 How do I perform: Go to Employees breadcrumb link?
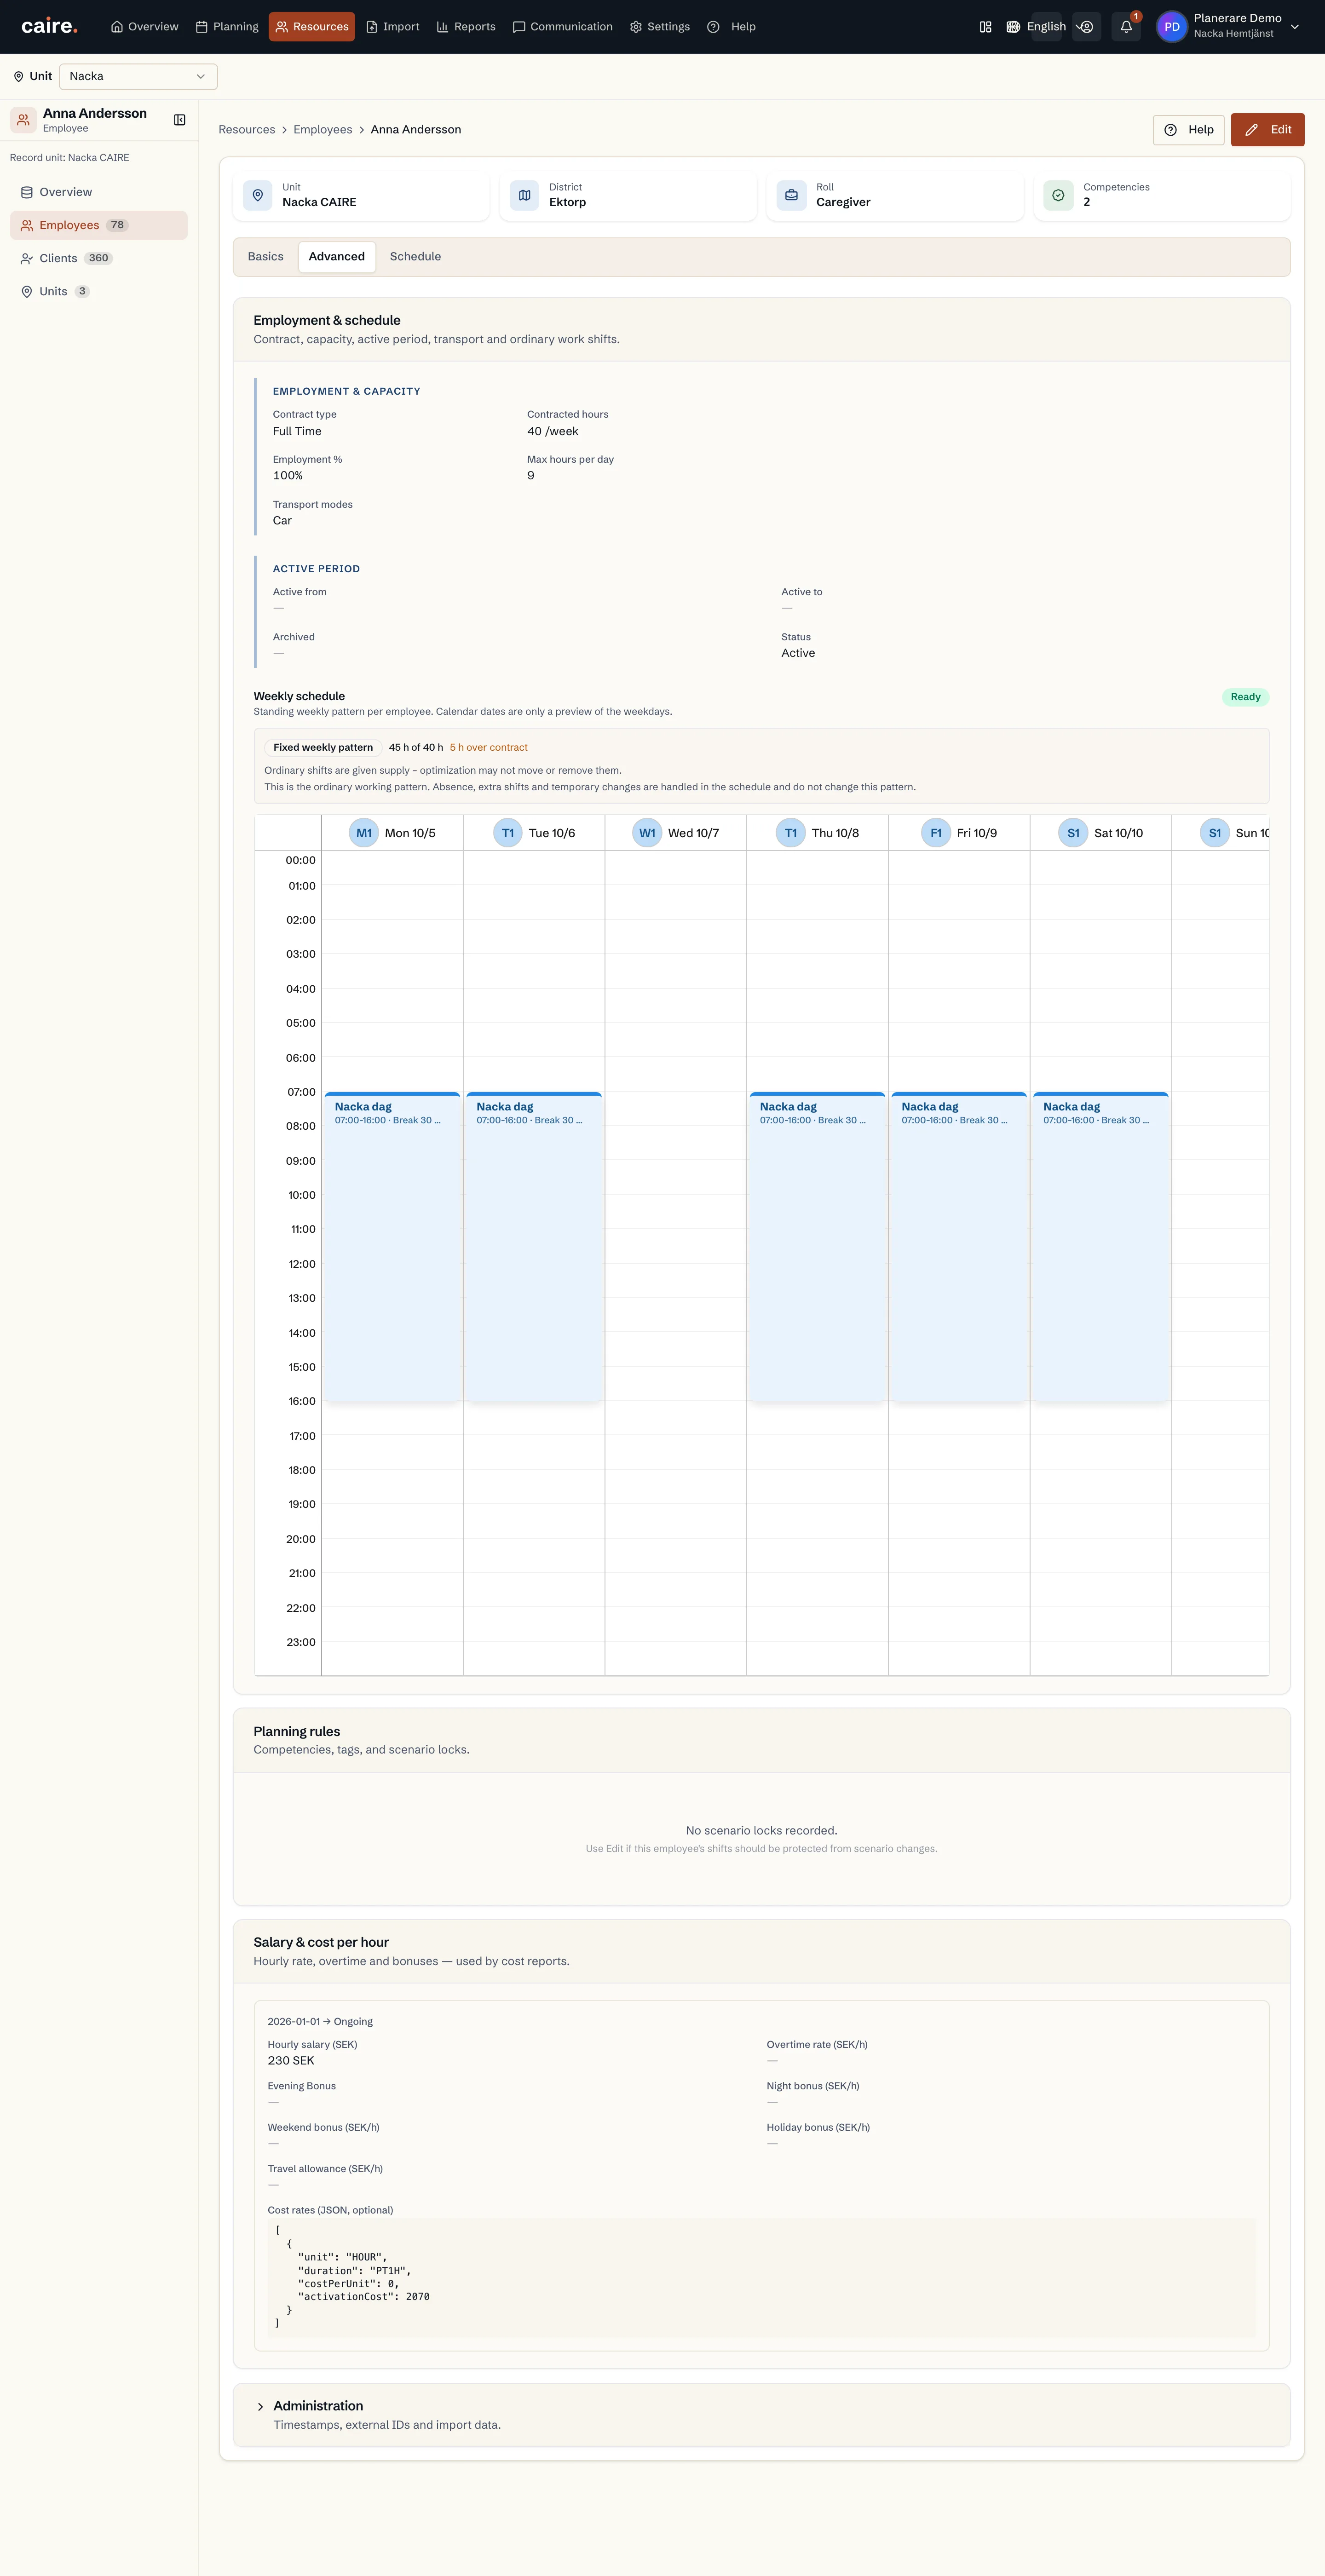click(323, 130)
